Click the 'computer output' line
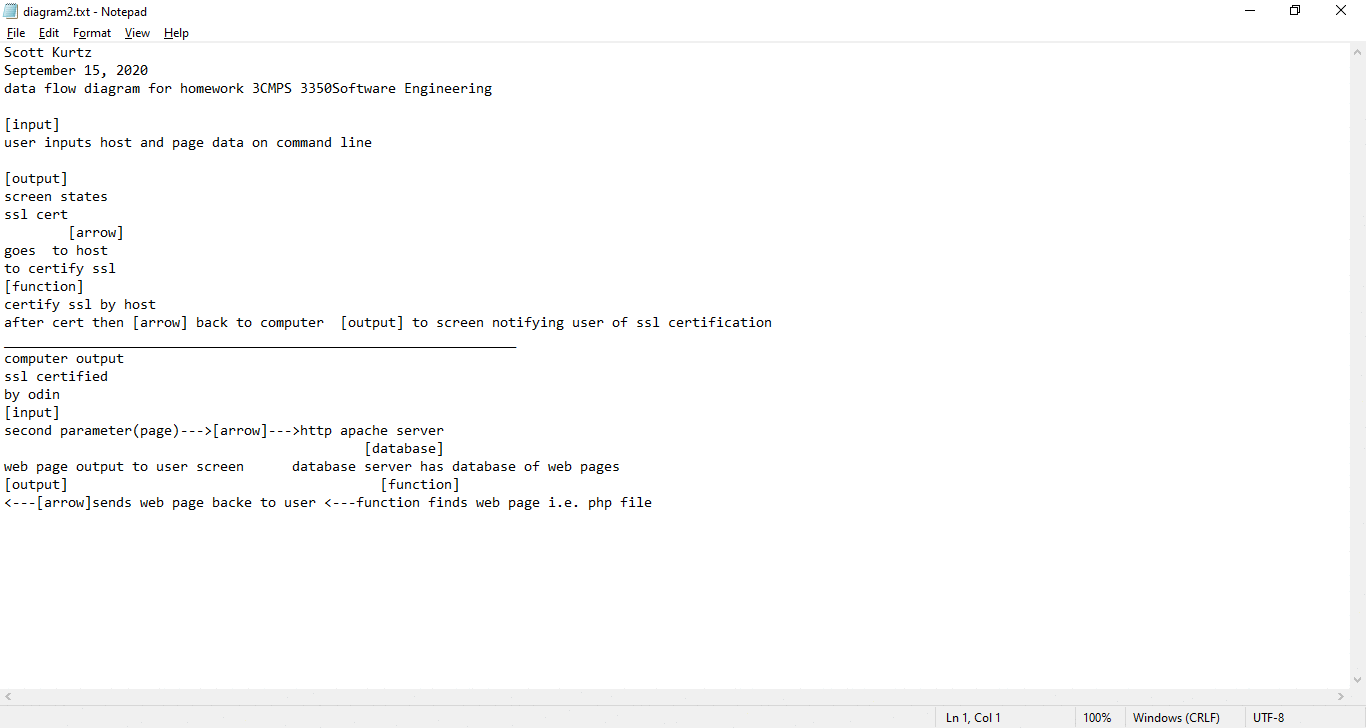1366x728 pixels. coord(64,359)
